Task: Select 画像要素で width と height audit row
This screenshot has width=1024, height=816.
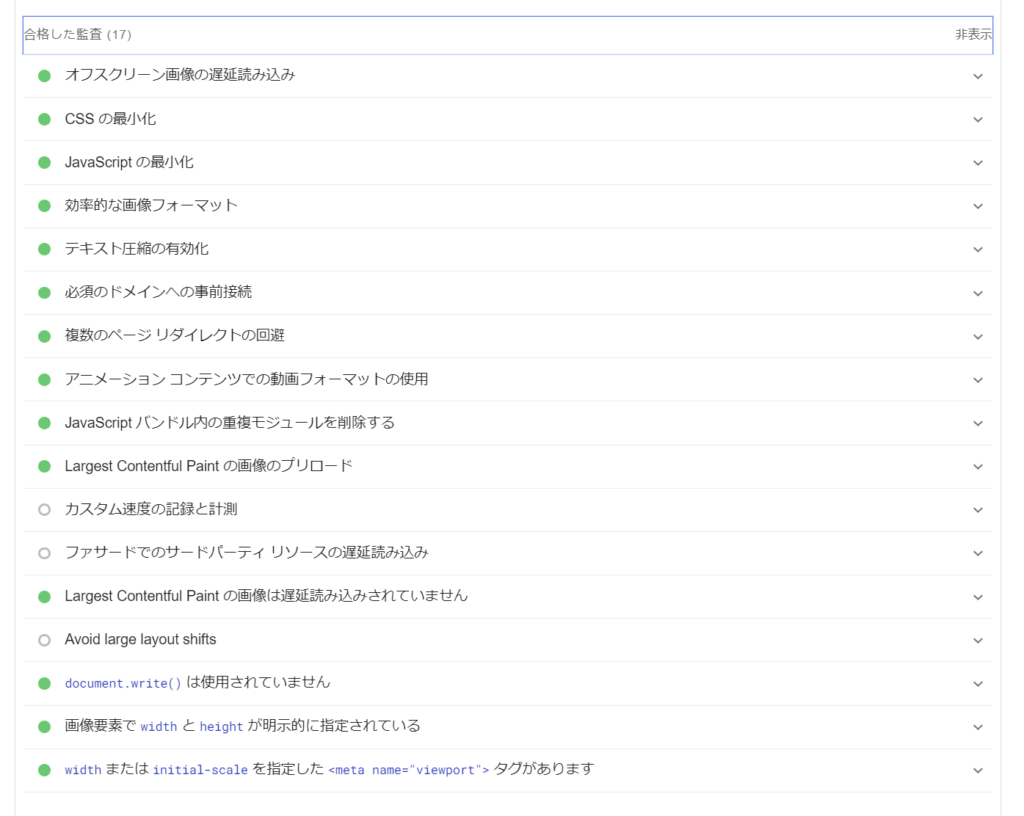Action: tap(242, 726)
